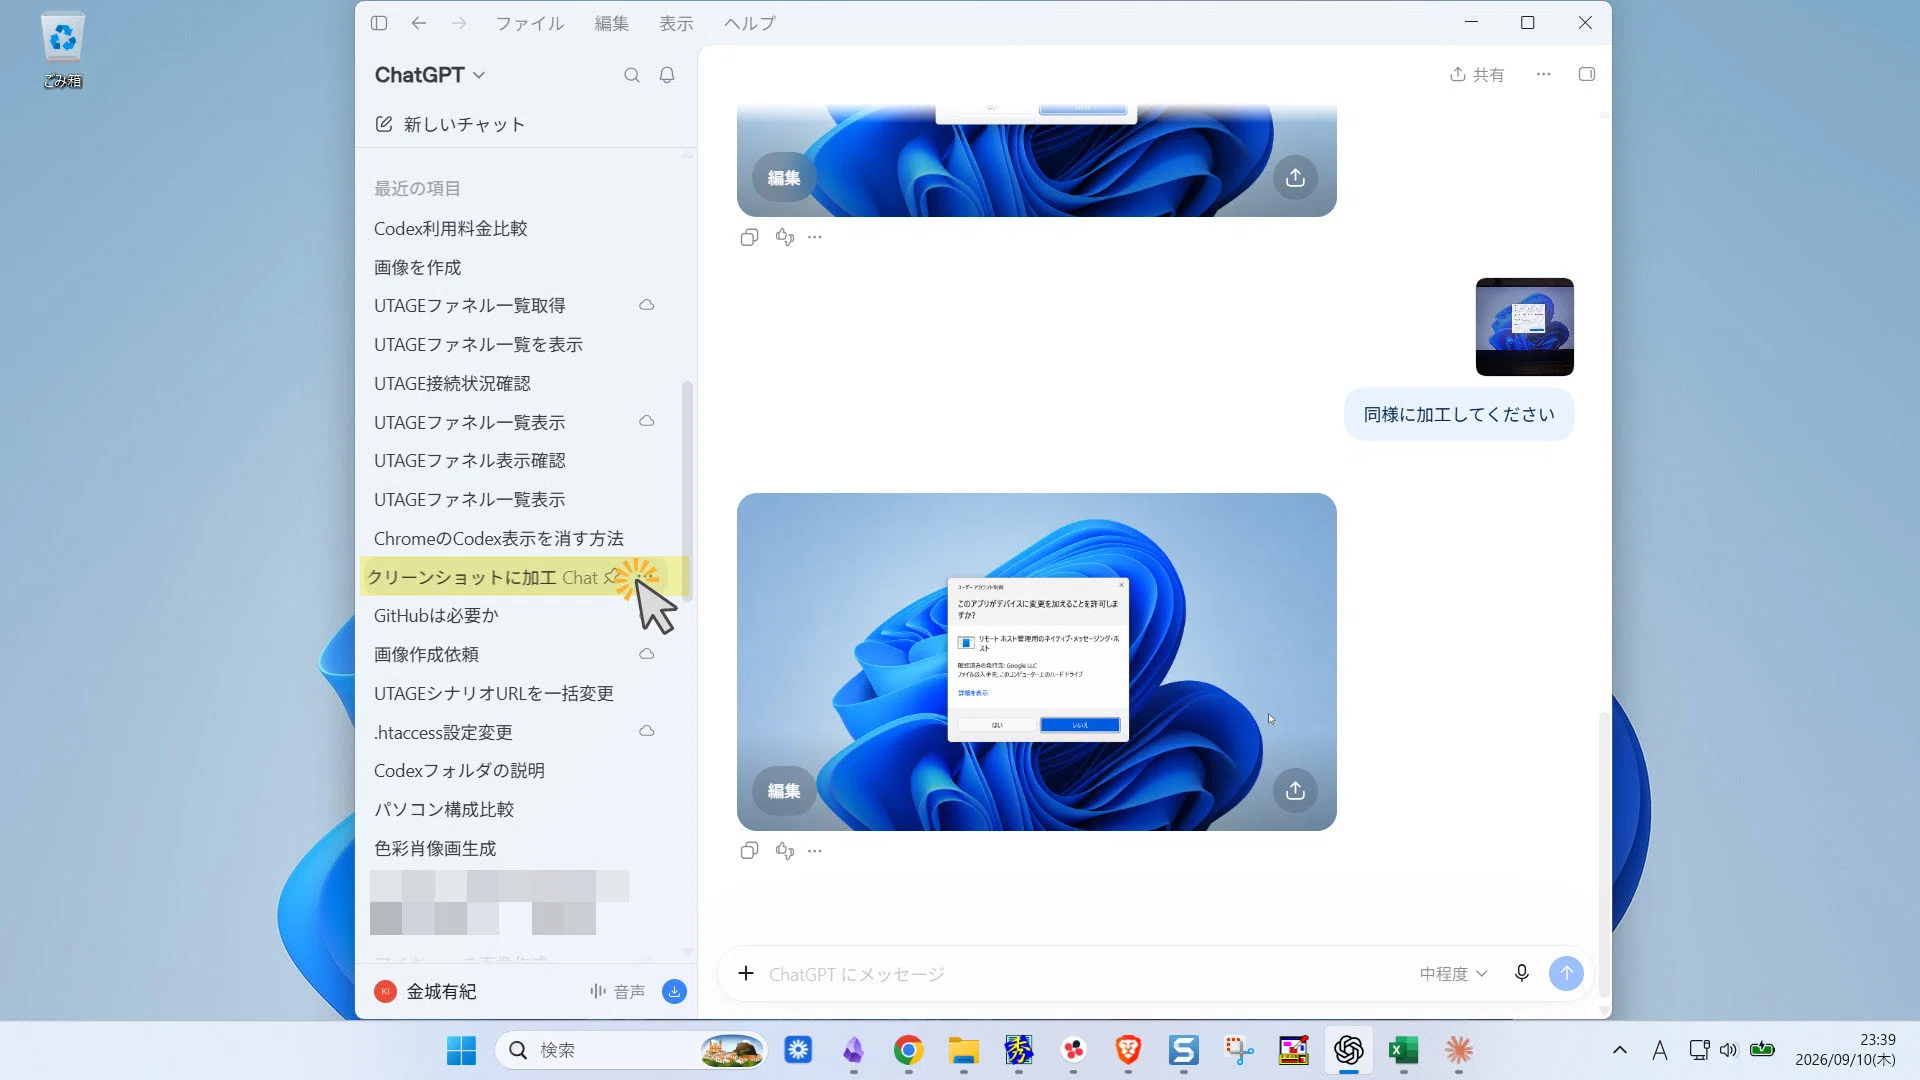The image size is (1920, 1080).
Task: Focus the ChatGPT にメッセージ input field
Action: coord(1085,974)
